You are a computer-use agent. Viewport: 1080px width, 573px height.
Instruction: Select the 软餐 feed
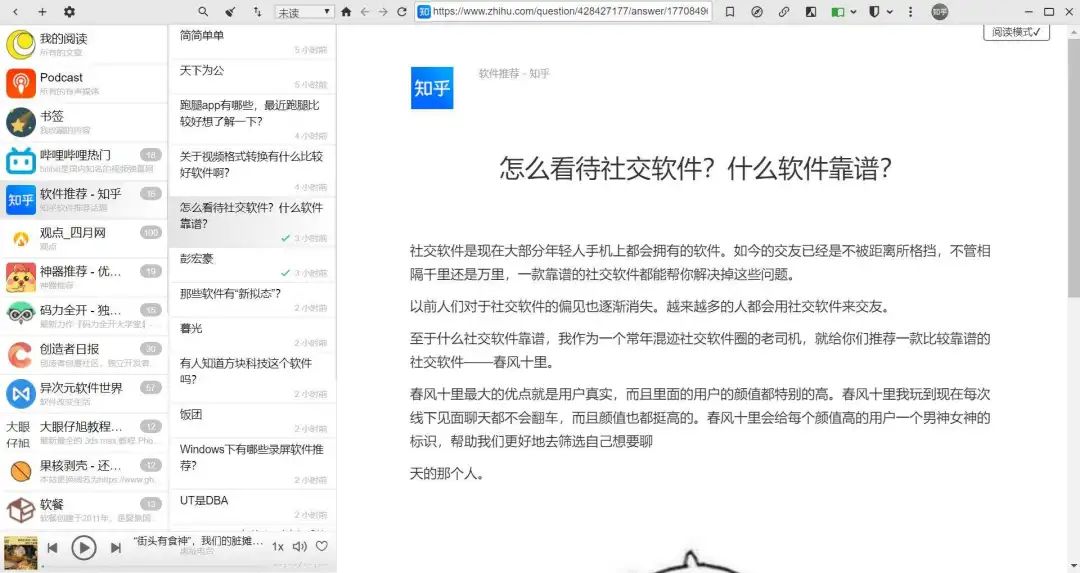click(84, 510)
